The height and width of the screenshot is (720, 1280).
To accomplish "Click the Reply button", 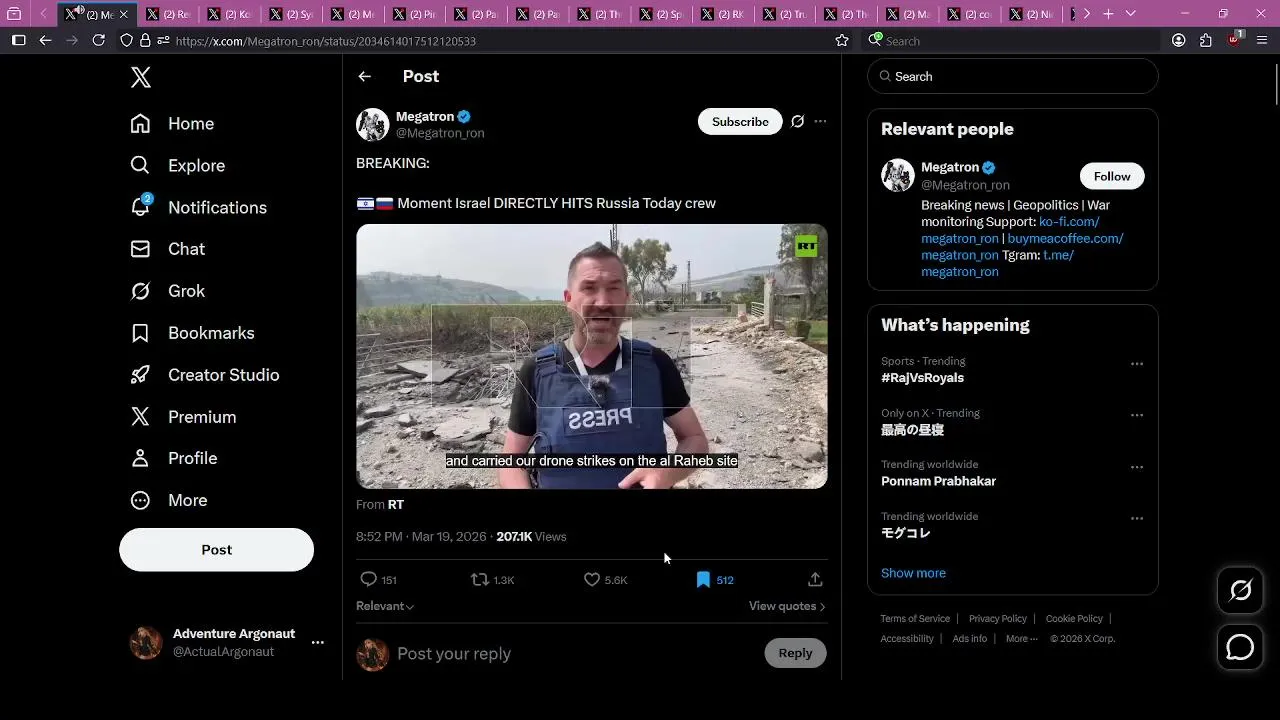I will [x=795, y=653].
